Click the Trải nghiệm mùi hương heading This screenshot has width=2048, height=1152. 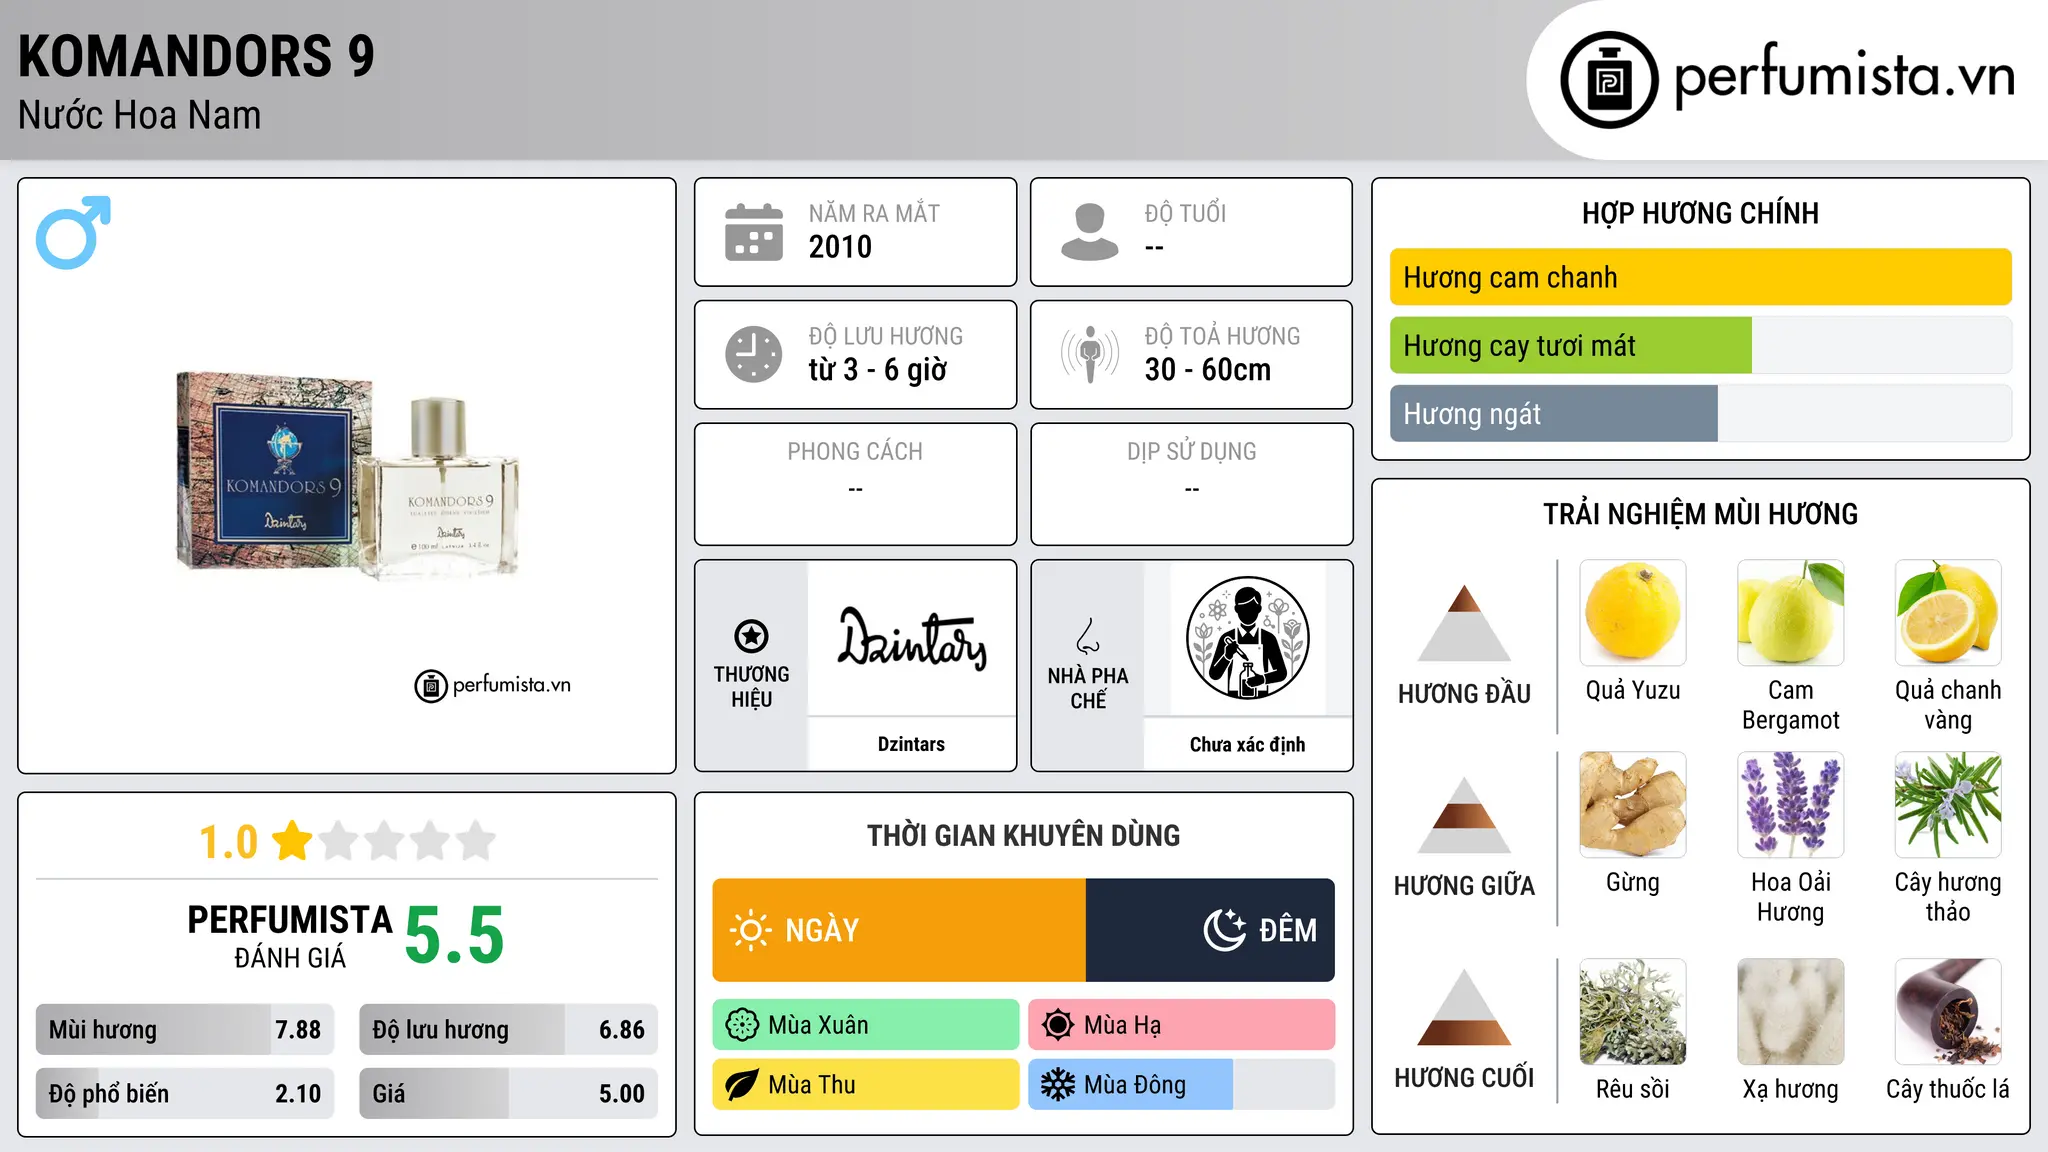point(1700,514)
